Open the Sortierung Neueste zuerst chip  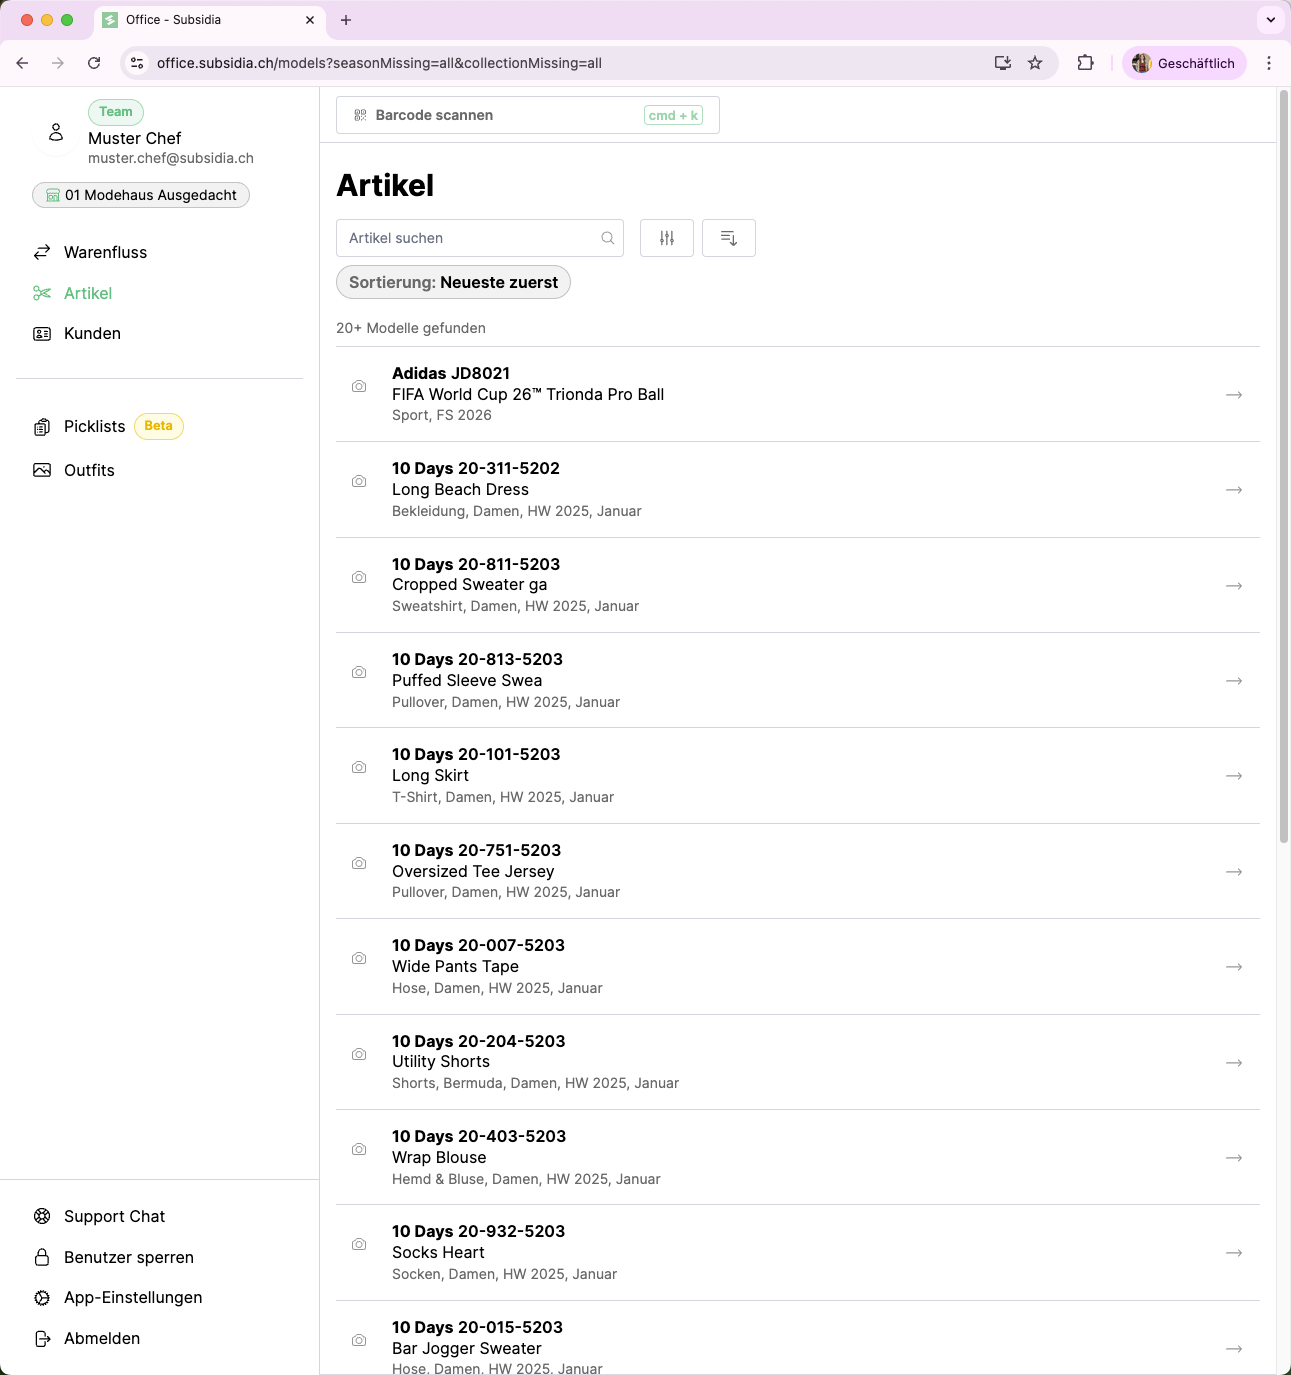pos(453,282)
